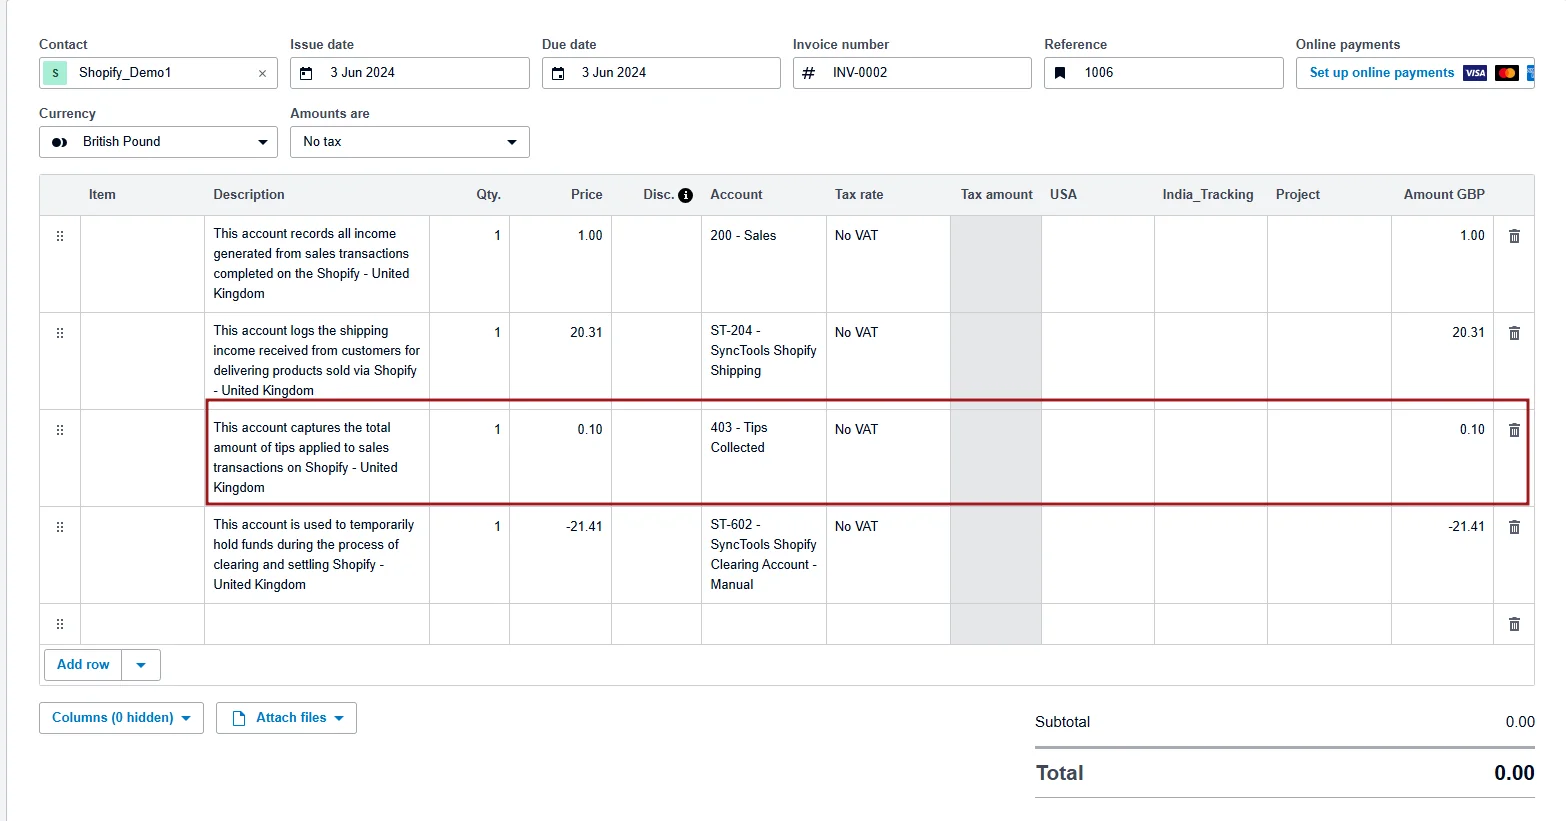Remove the -21.41 clearing account row

pos(1514,527)
